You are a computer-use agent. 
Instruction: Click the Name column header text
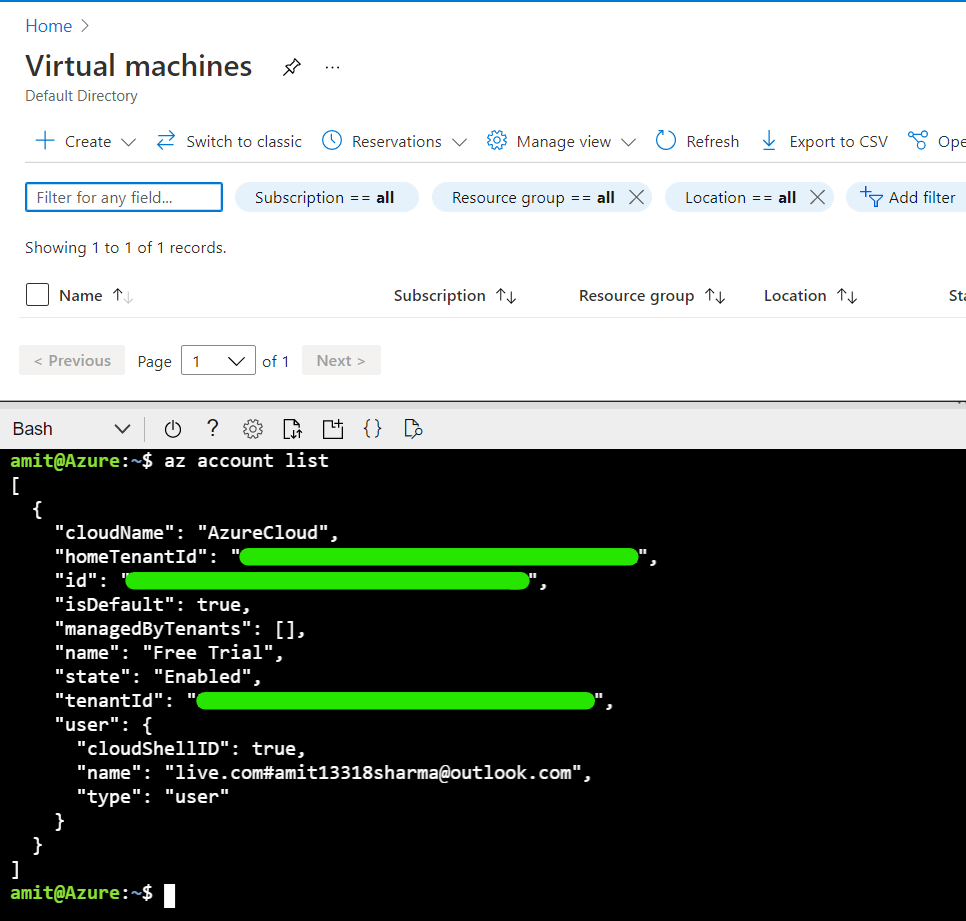81,296
